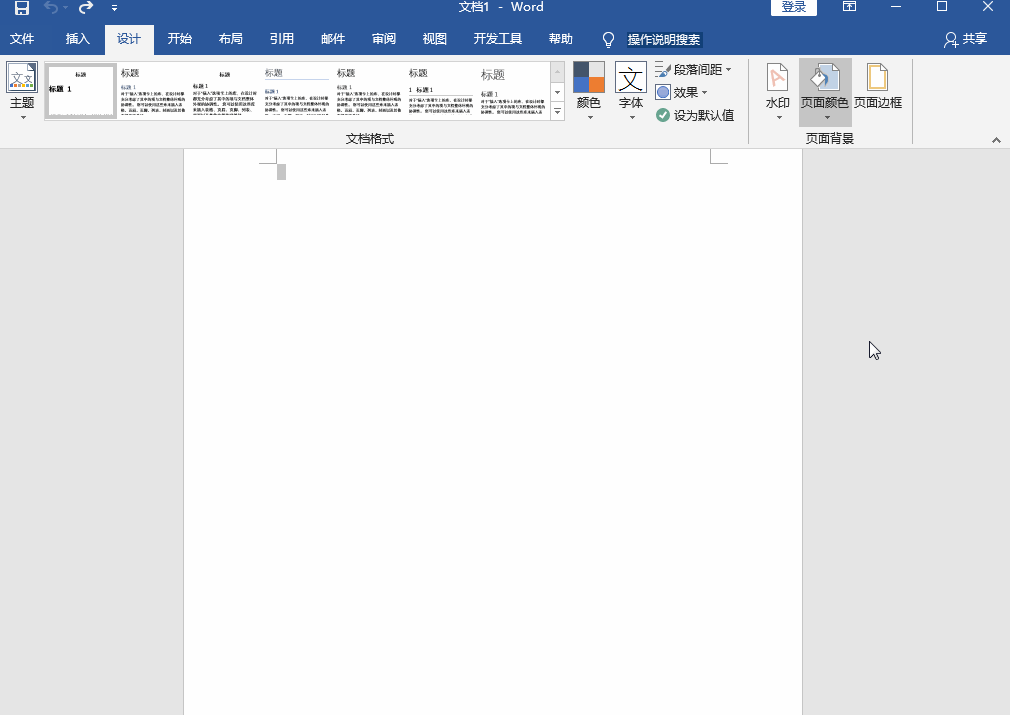Click the 登录 (Sign in) button

pos(793,6)
